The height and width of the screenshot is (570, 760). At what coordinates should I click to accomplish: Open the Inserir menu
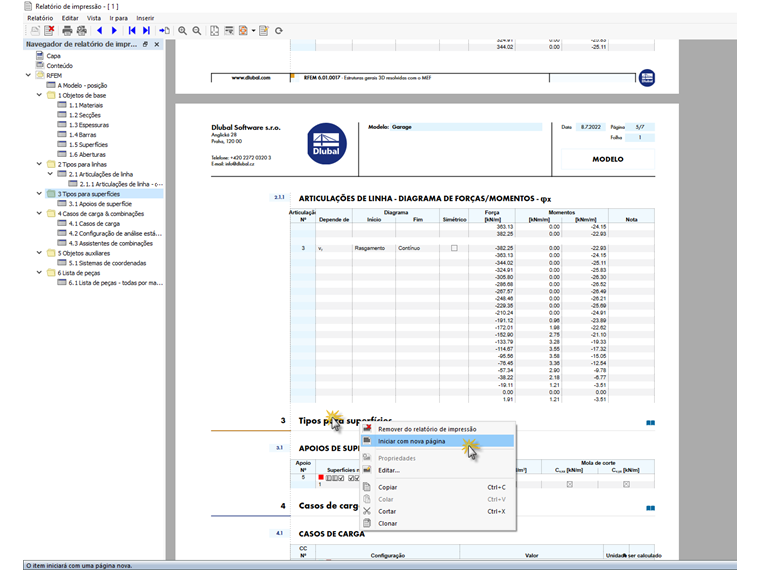coord(145,18)
